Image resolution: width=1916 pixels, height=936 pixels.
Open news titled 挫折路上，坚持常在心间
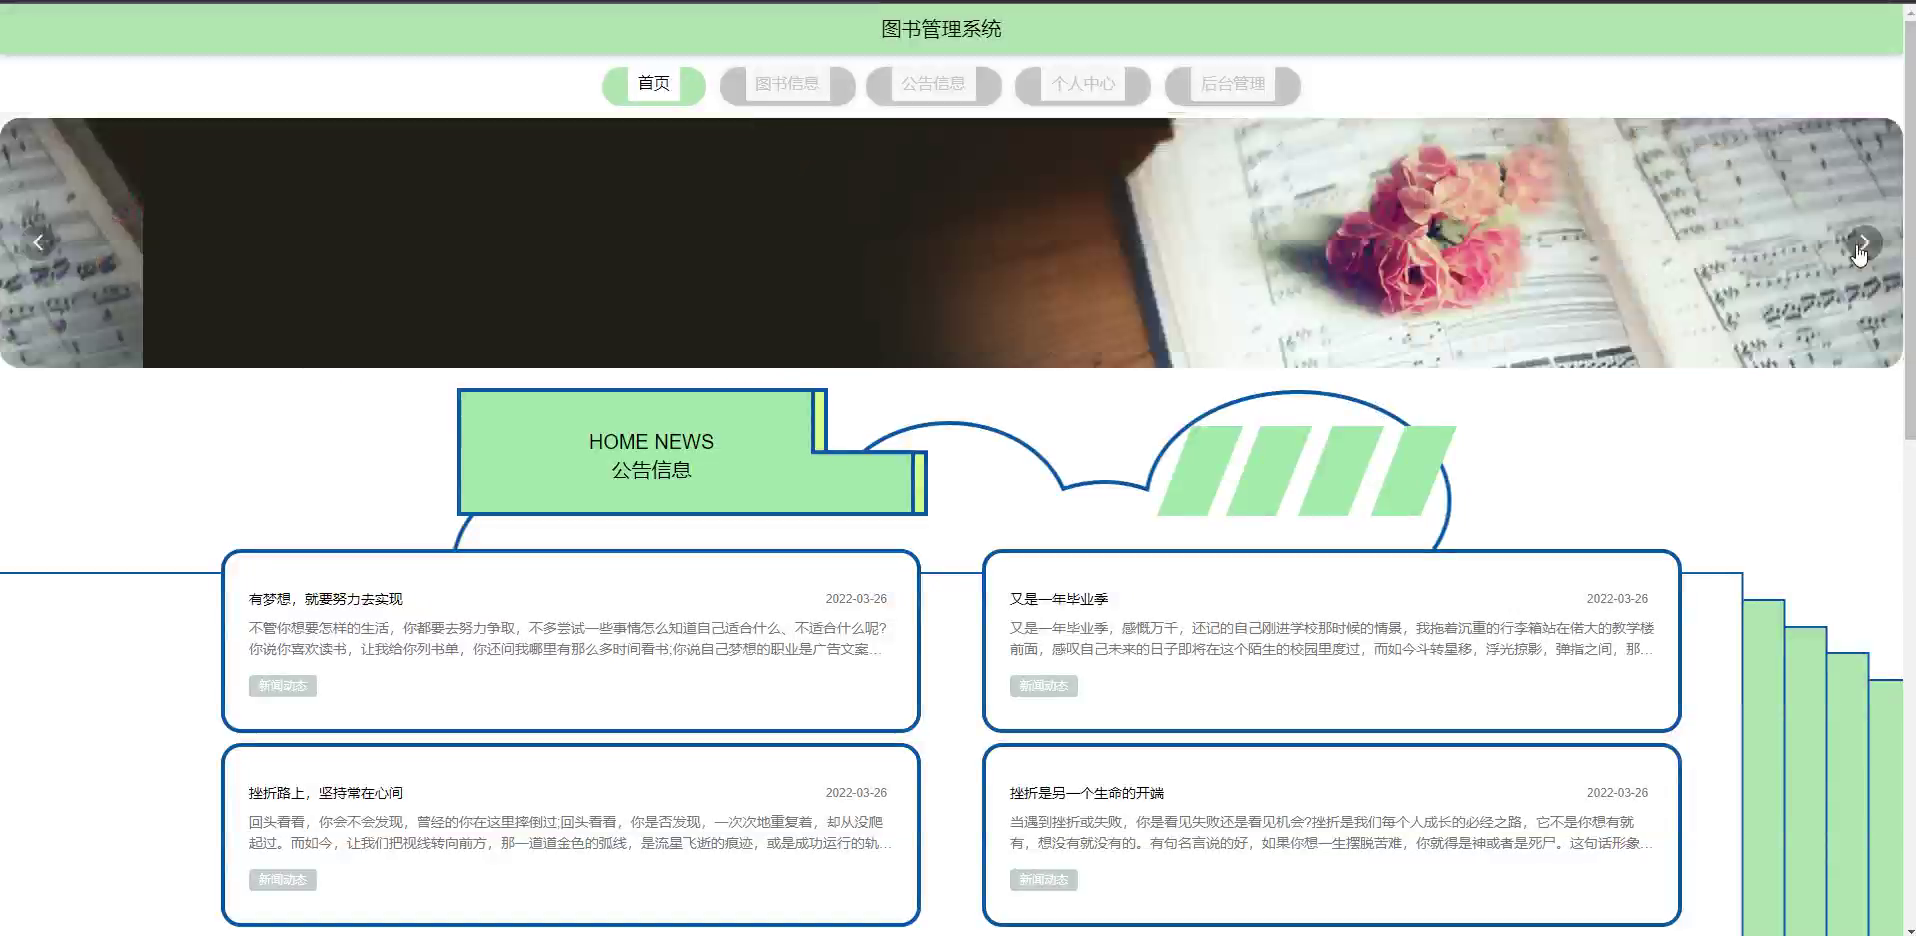coord(325,793)
